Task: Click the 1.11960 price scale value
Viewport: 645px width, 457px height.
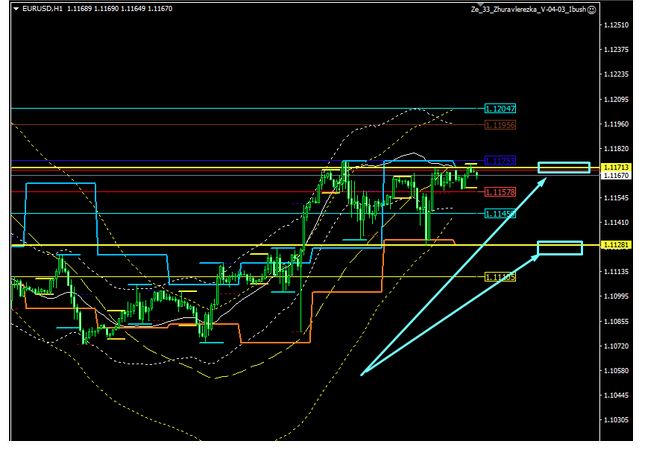Action: click(616, 124)
